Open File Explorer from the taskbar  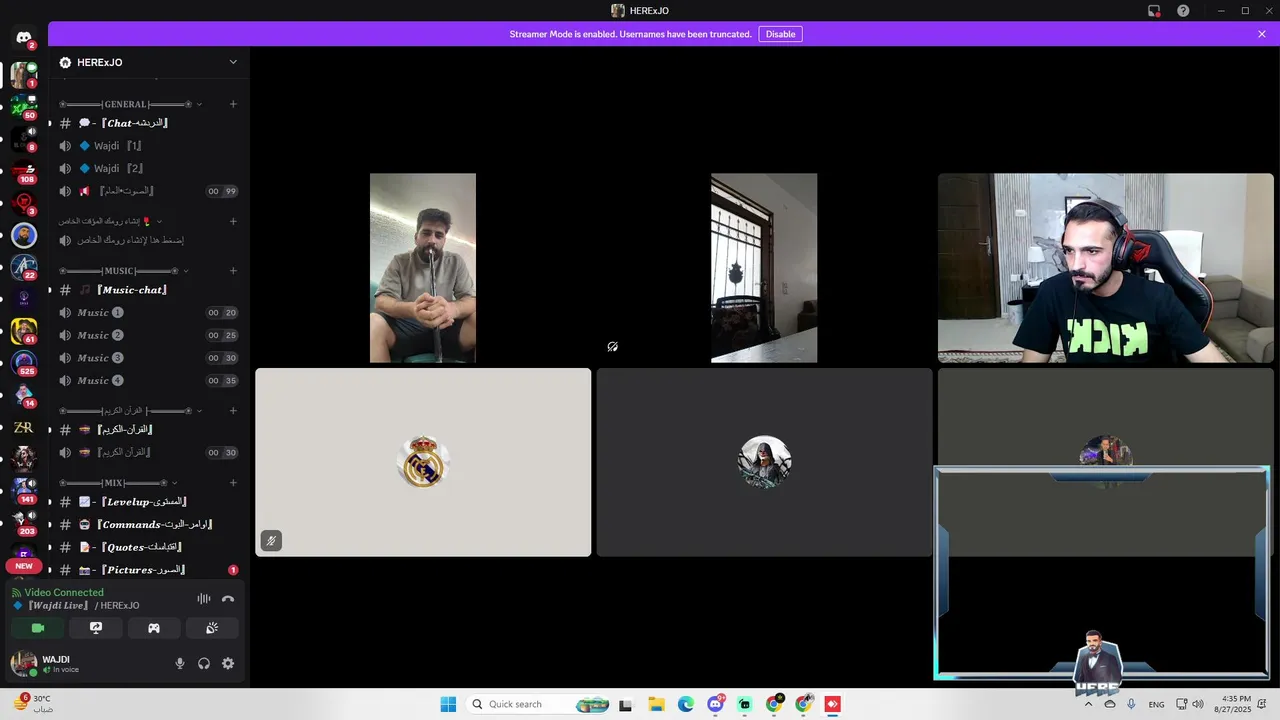[x=656, y=704]
